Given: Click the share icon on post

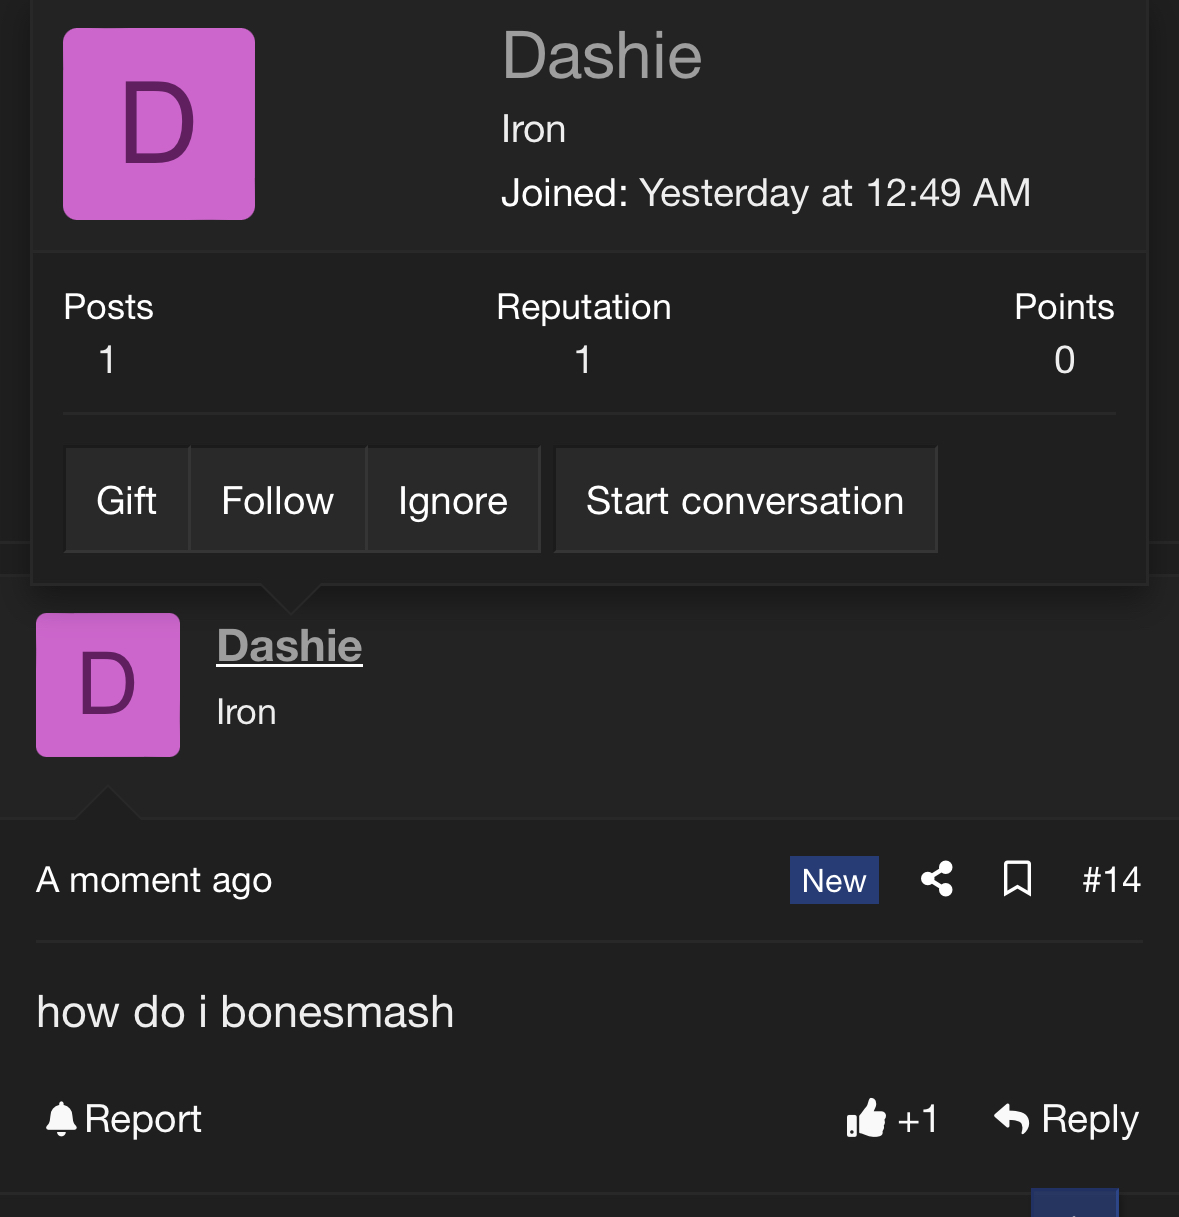Looking at the screenshot, I should pyautogui.click(x=937, y=880).
